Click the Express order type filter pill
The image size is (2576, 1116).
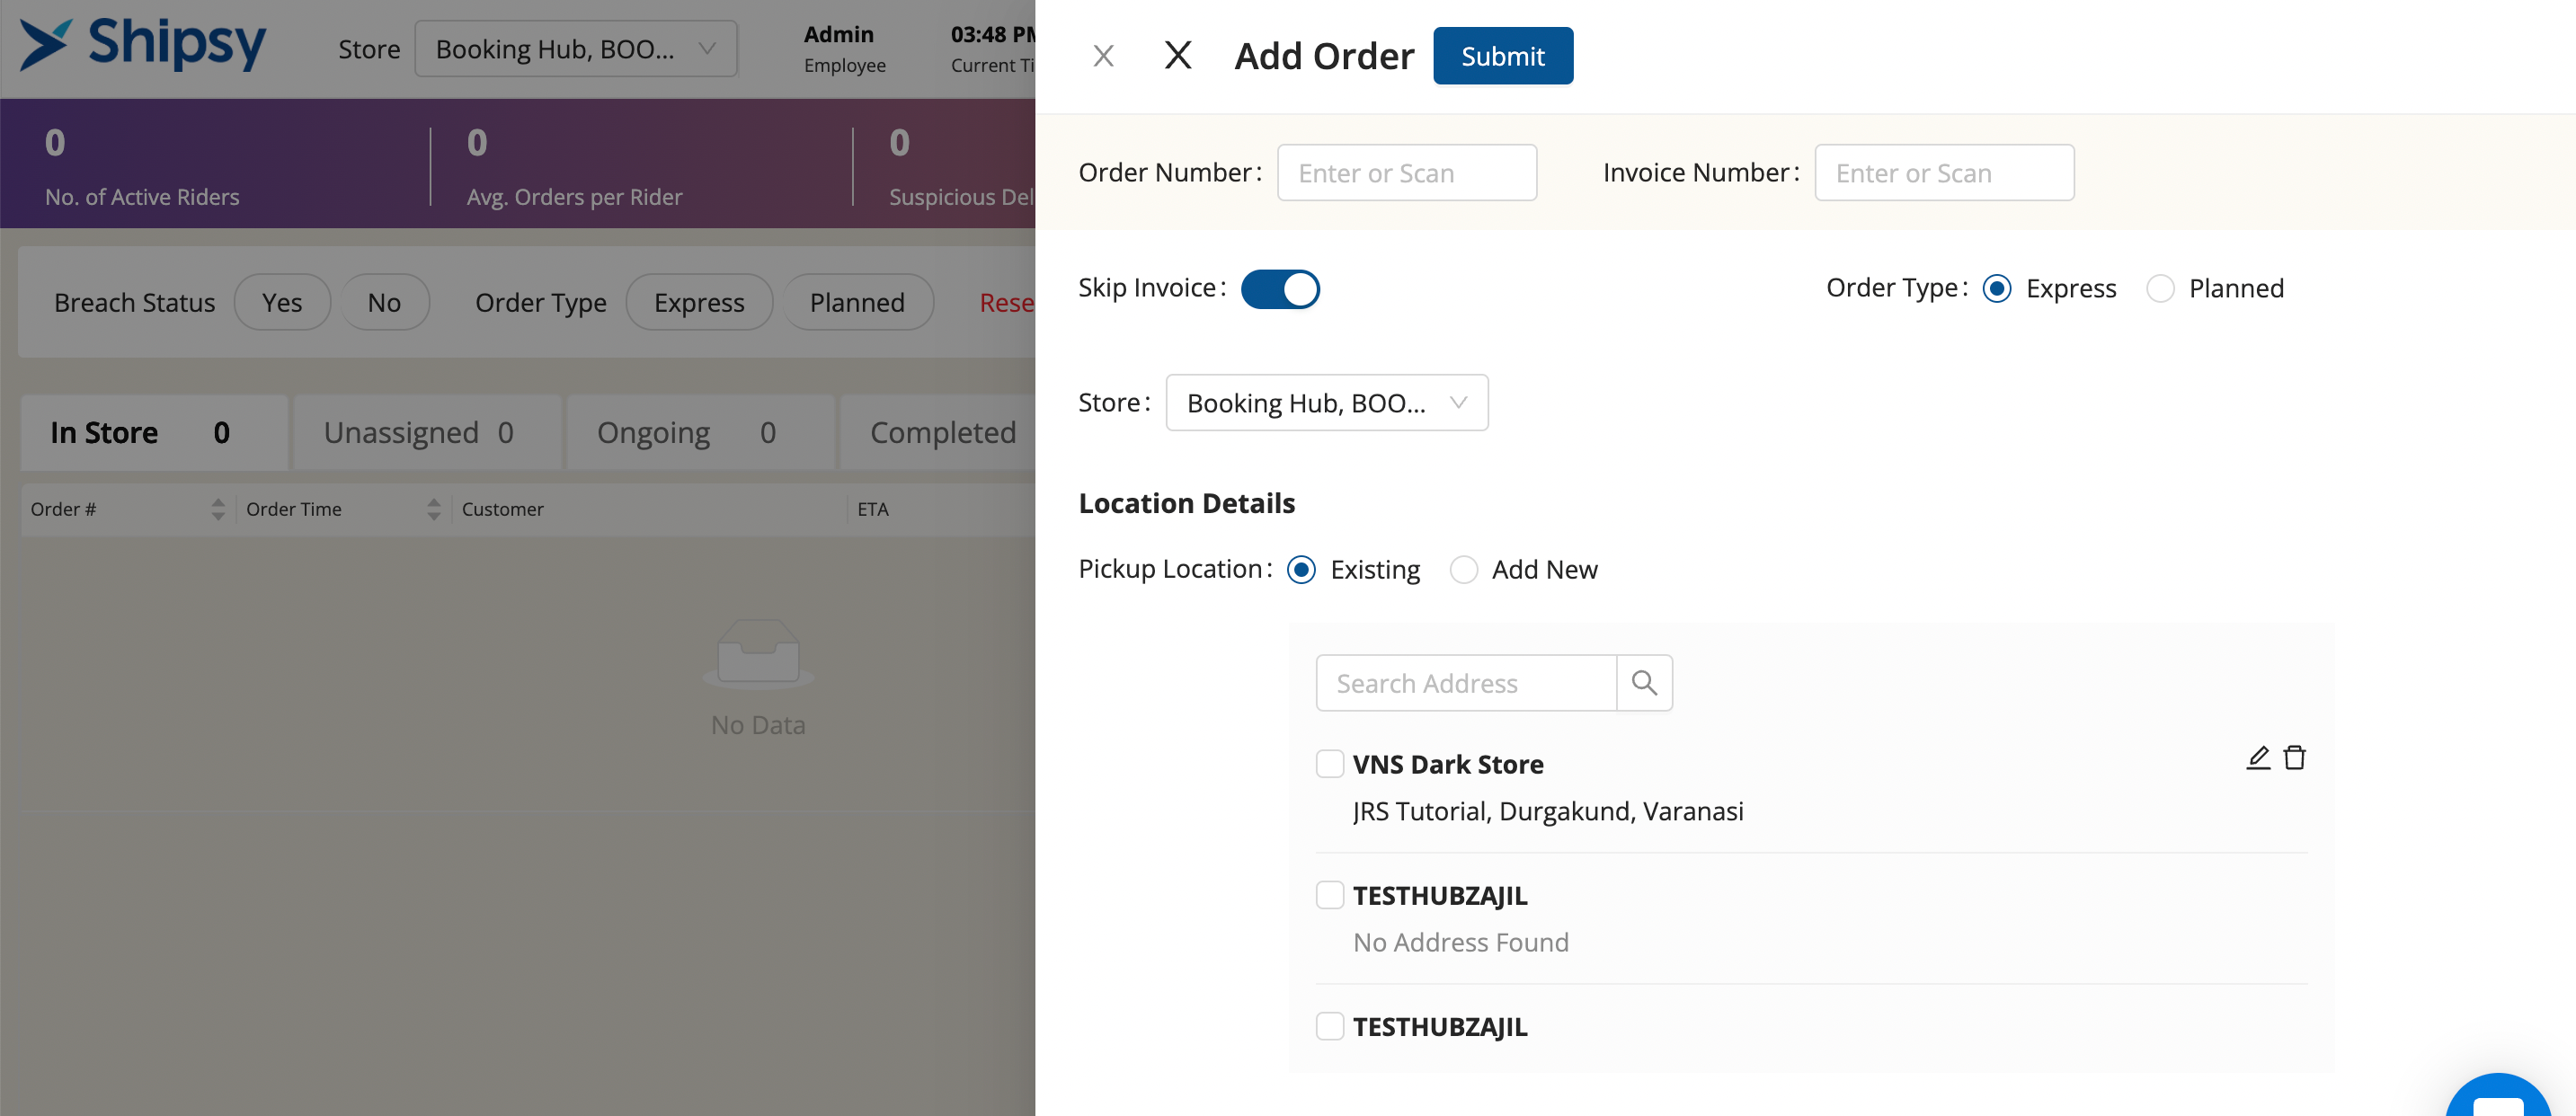pyautogui.click(x=698, y=302)
